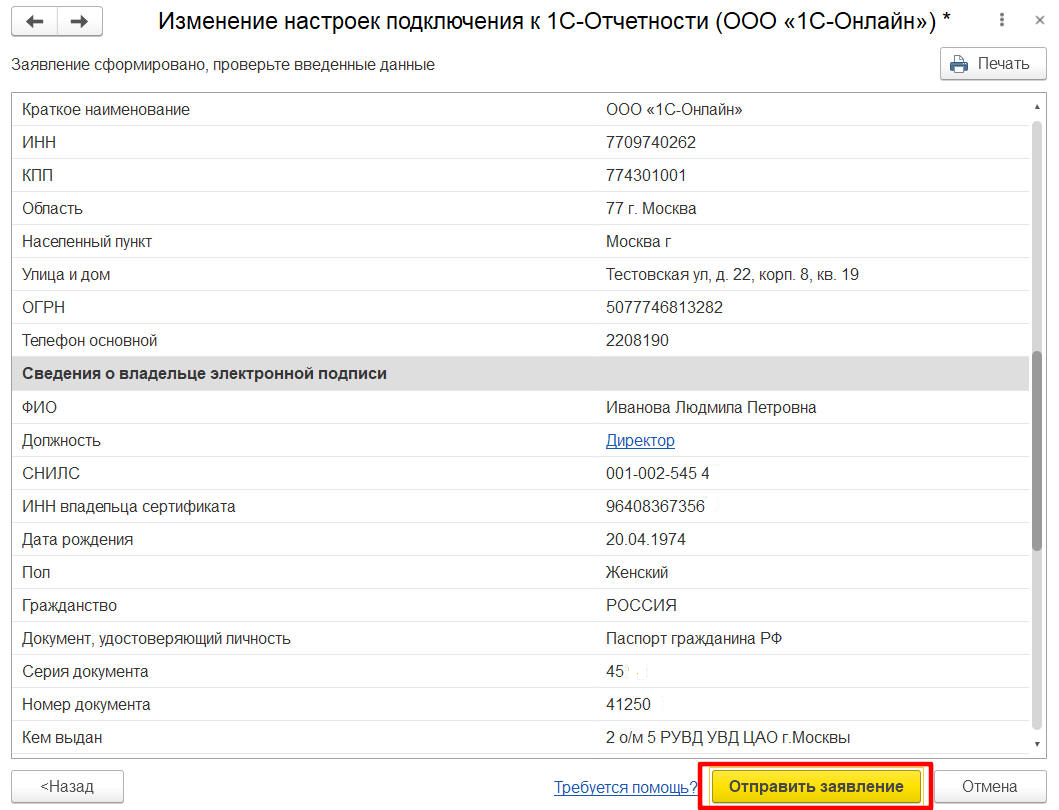Open the Директор position link
1059x810 pixels.
coord(640,440)
